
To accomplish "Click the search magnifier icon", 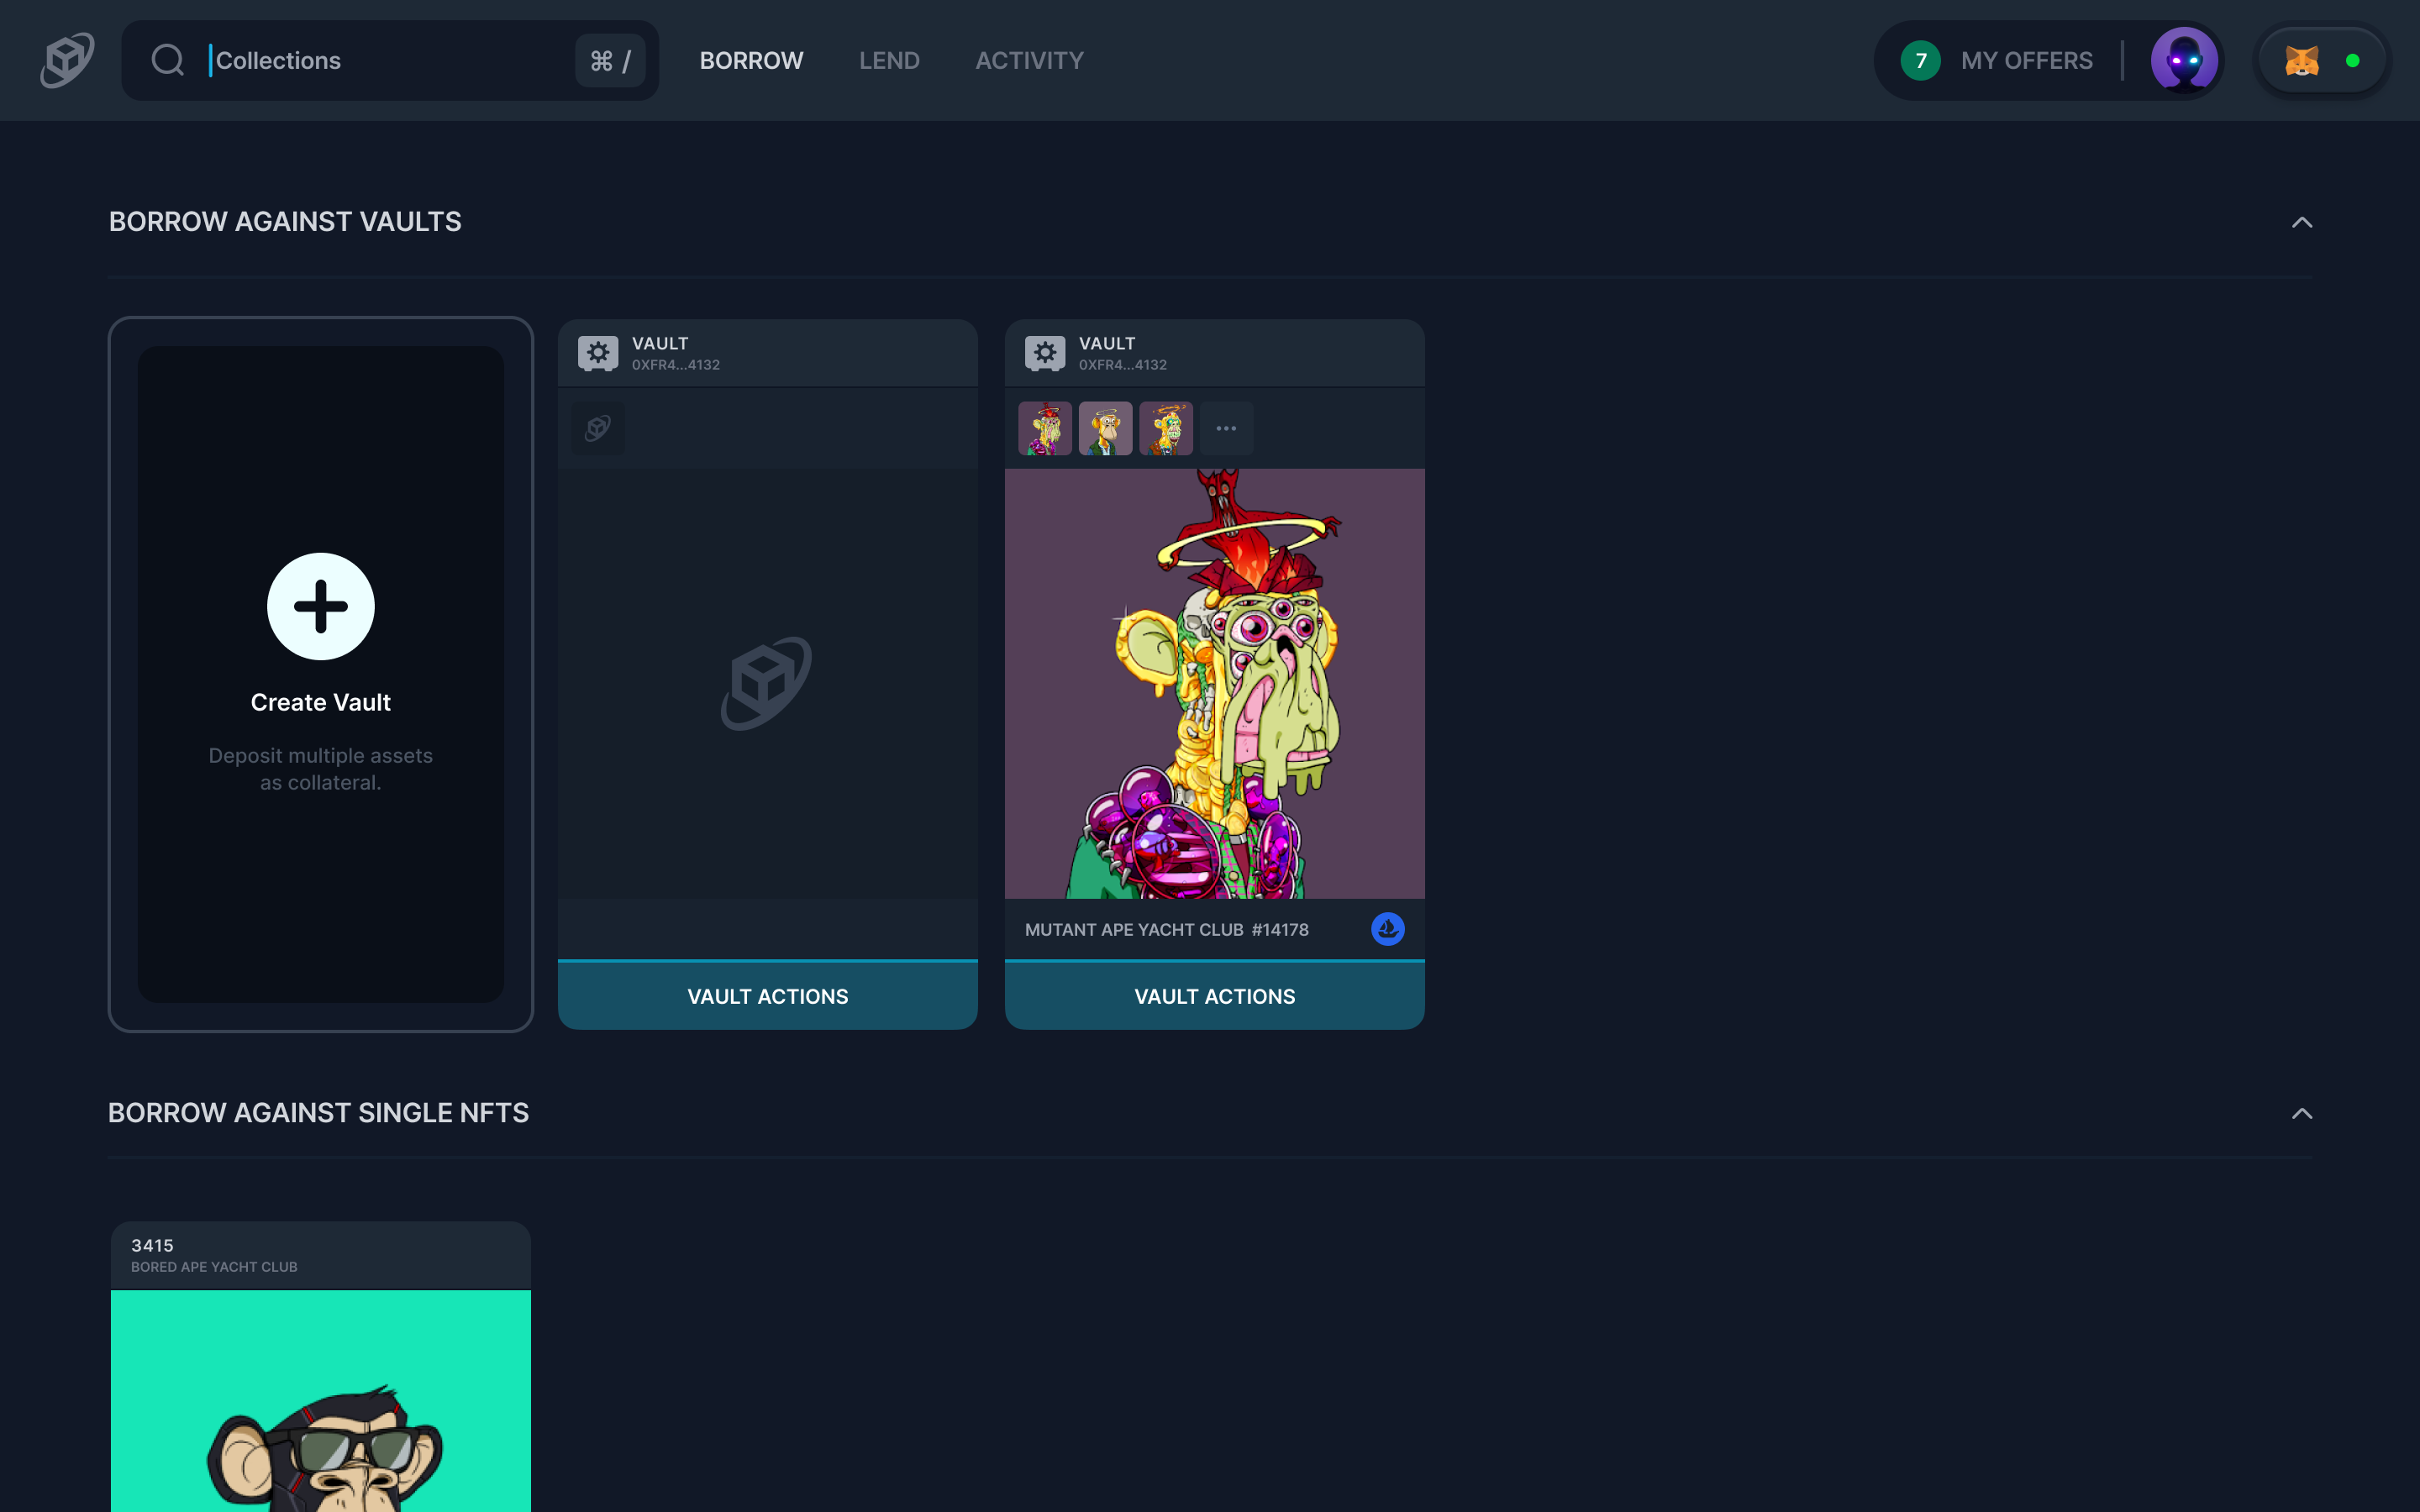I will click(x=167, y=60).
